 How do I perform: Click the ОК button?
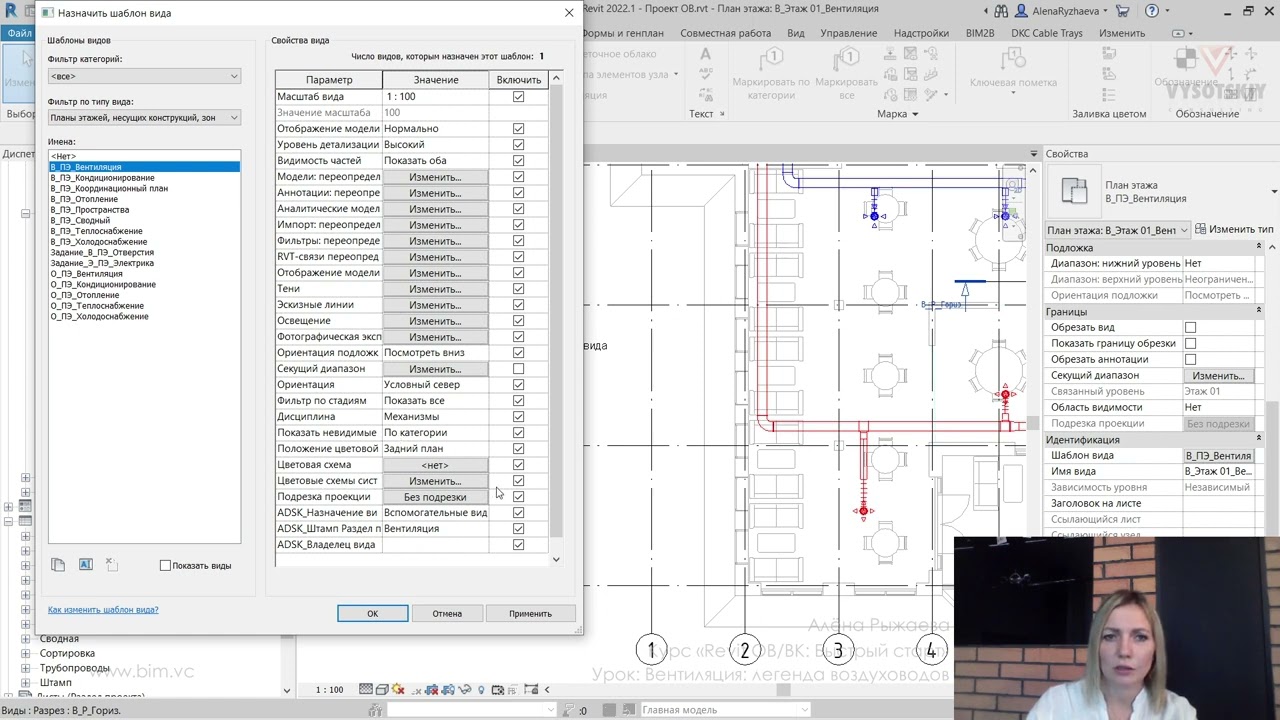(x=372, y=614)
